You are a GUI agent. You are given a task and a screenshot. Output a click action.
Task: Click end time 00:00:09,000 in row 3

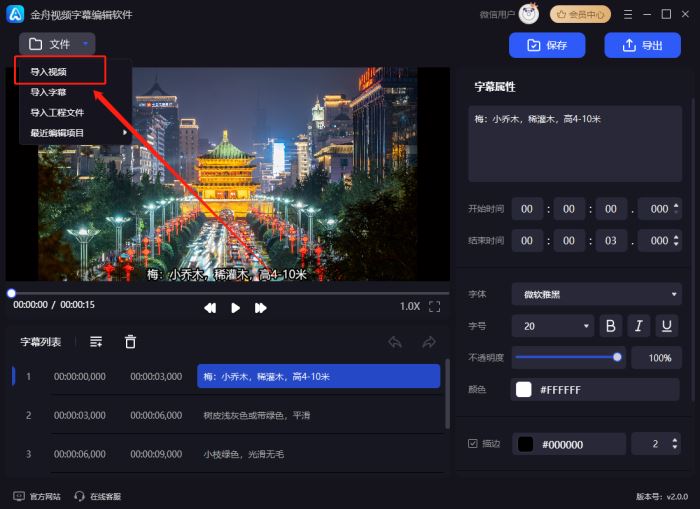[156, 454]
